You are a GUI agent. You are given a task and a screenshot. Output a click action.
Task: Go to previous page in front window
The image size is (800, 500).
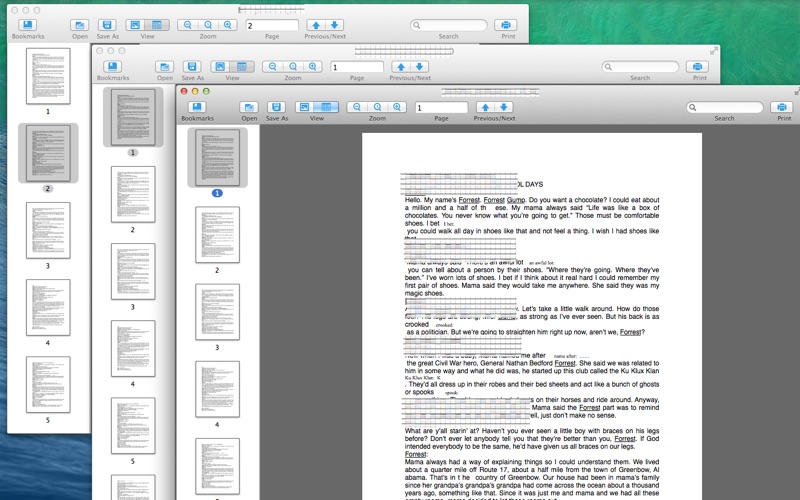(x=485, y=107)
